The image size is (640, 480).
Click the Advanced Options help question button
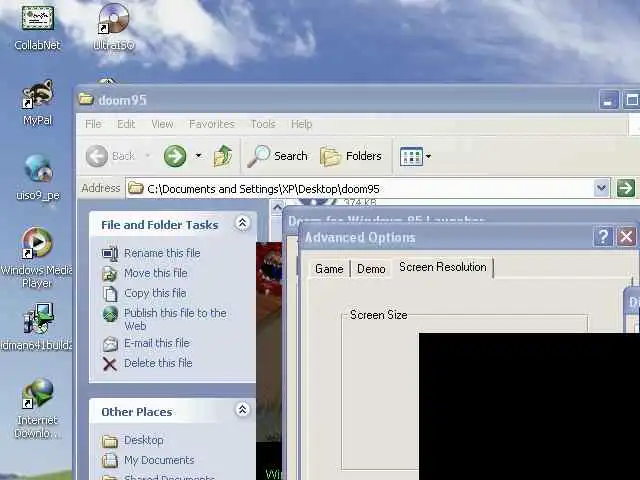point(603,237)
